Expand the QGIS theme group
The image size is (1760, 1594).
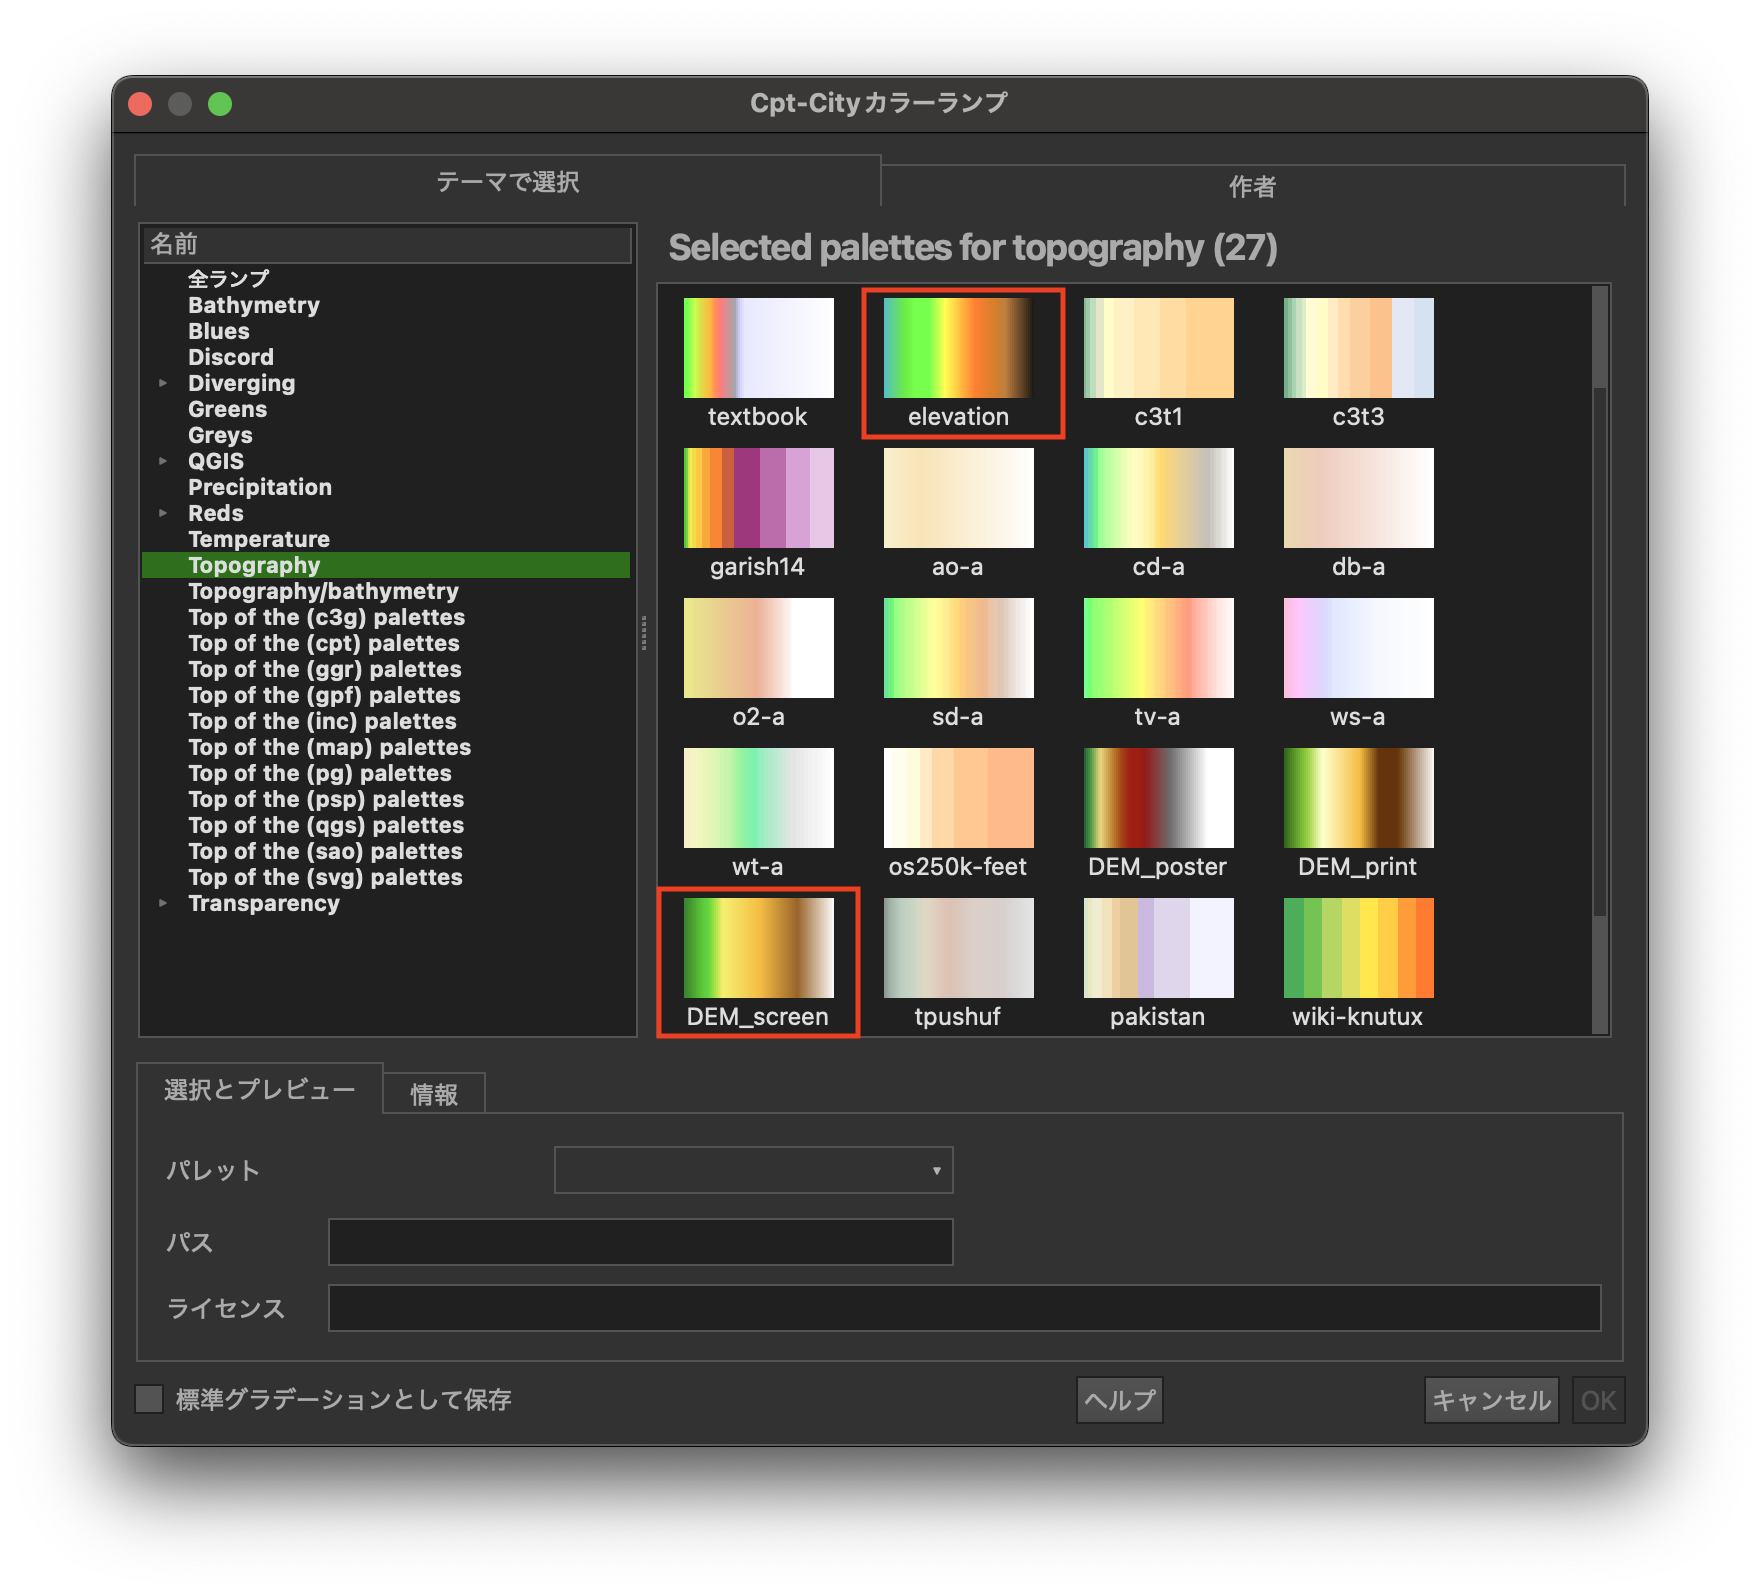click(163, 461)
